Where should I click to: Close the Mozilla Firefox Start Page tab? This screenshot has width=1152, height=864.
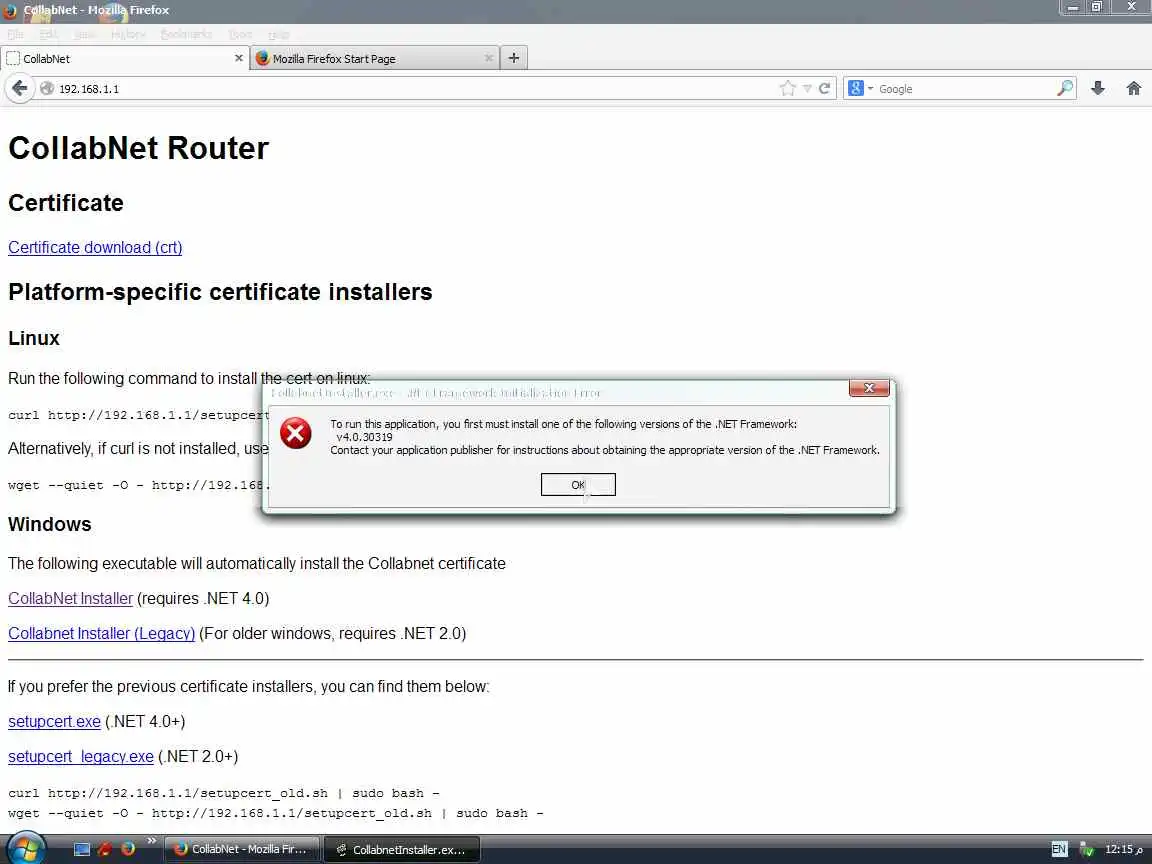(x=489, y=58)
